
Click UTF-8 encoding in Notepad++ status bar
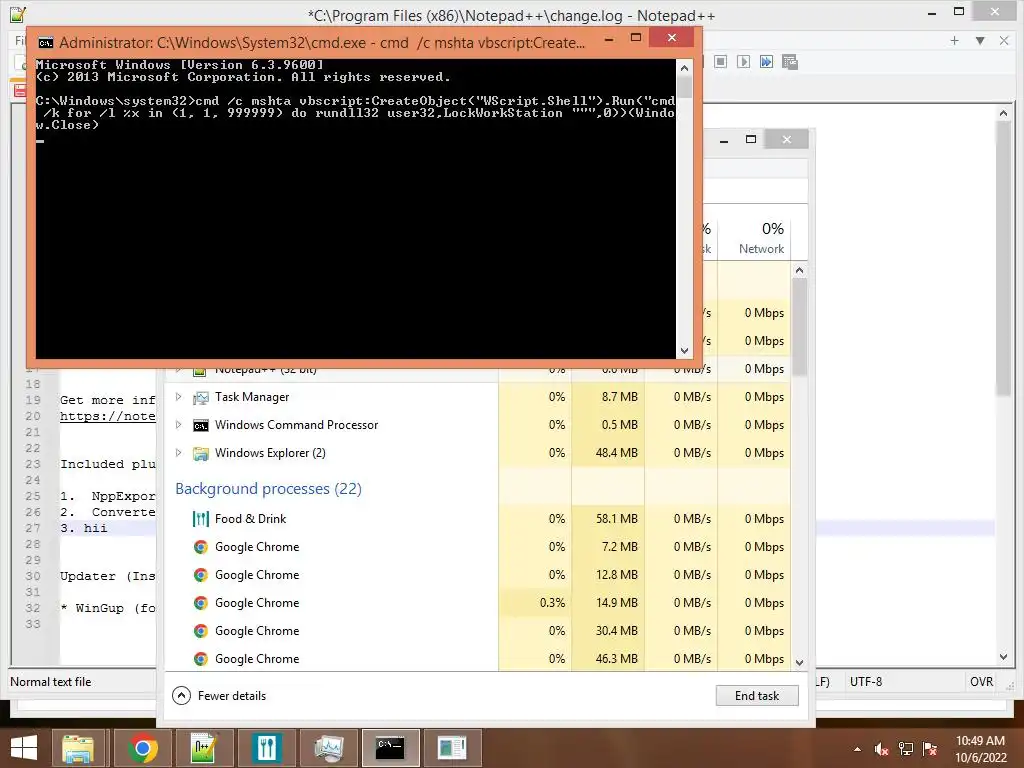coord(865,681)
